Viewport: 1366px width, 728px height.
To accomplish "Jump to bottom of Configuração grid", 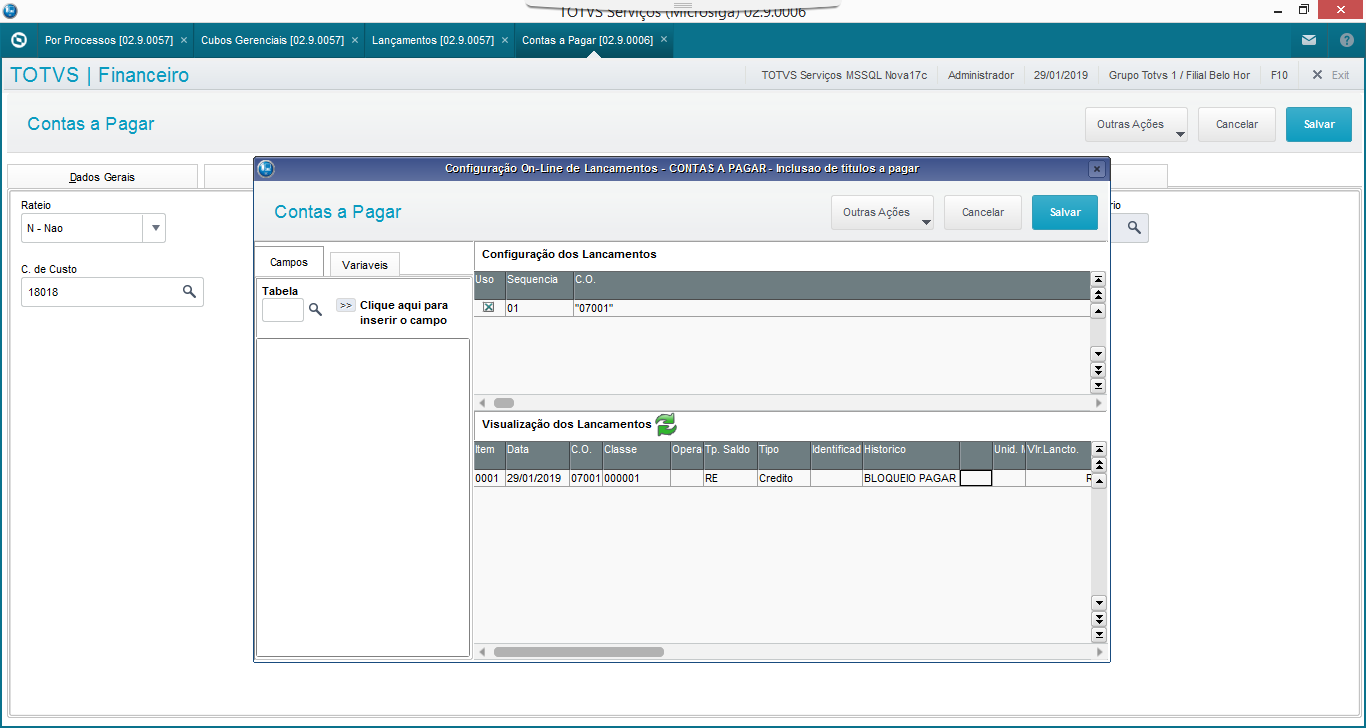I will click(1098, 385).
